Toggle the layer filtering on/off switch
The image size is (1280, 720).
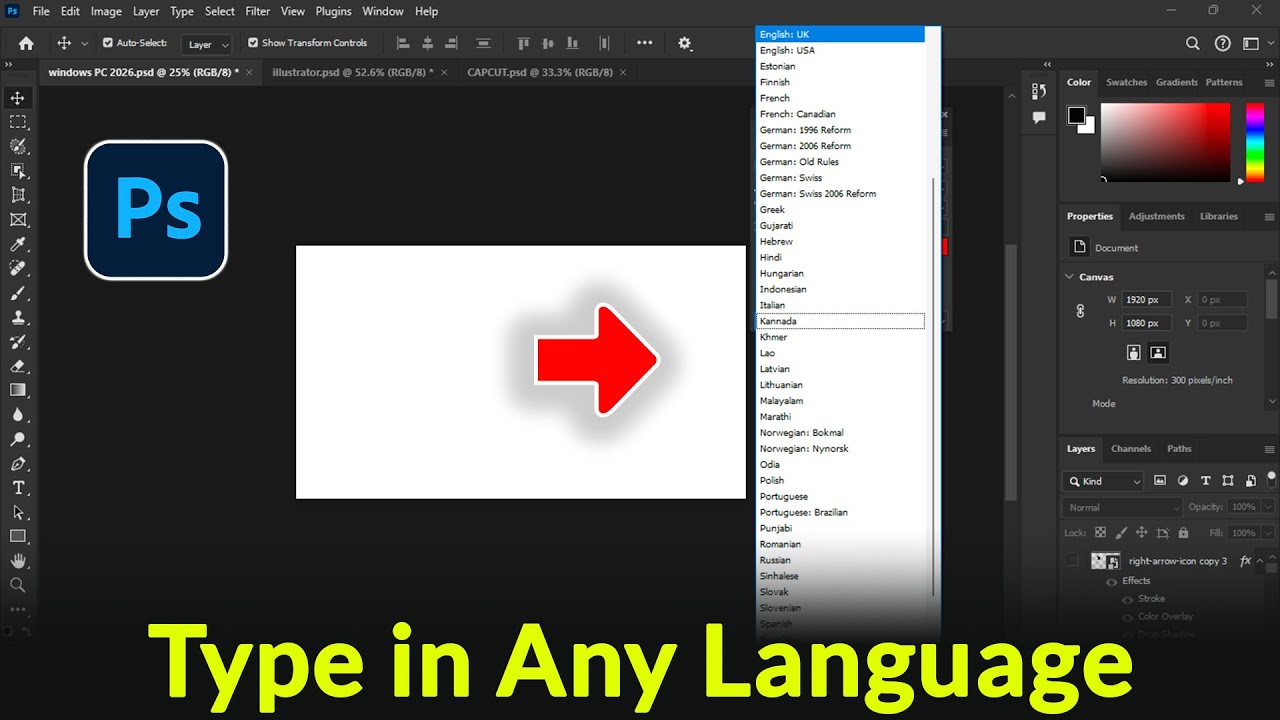(1271, 478)
